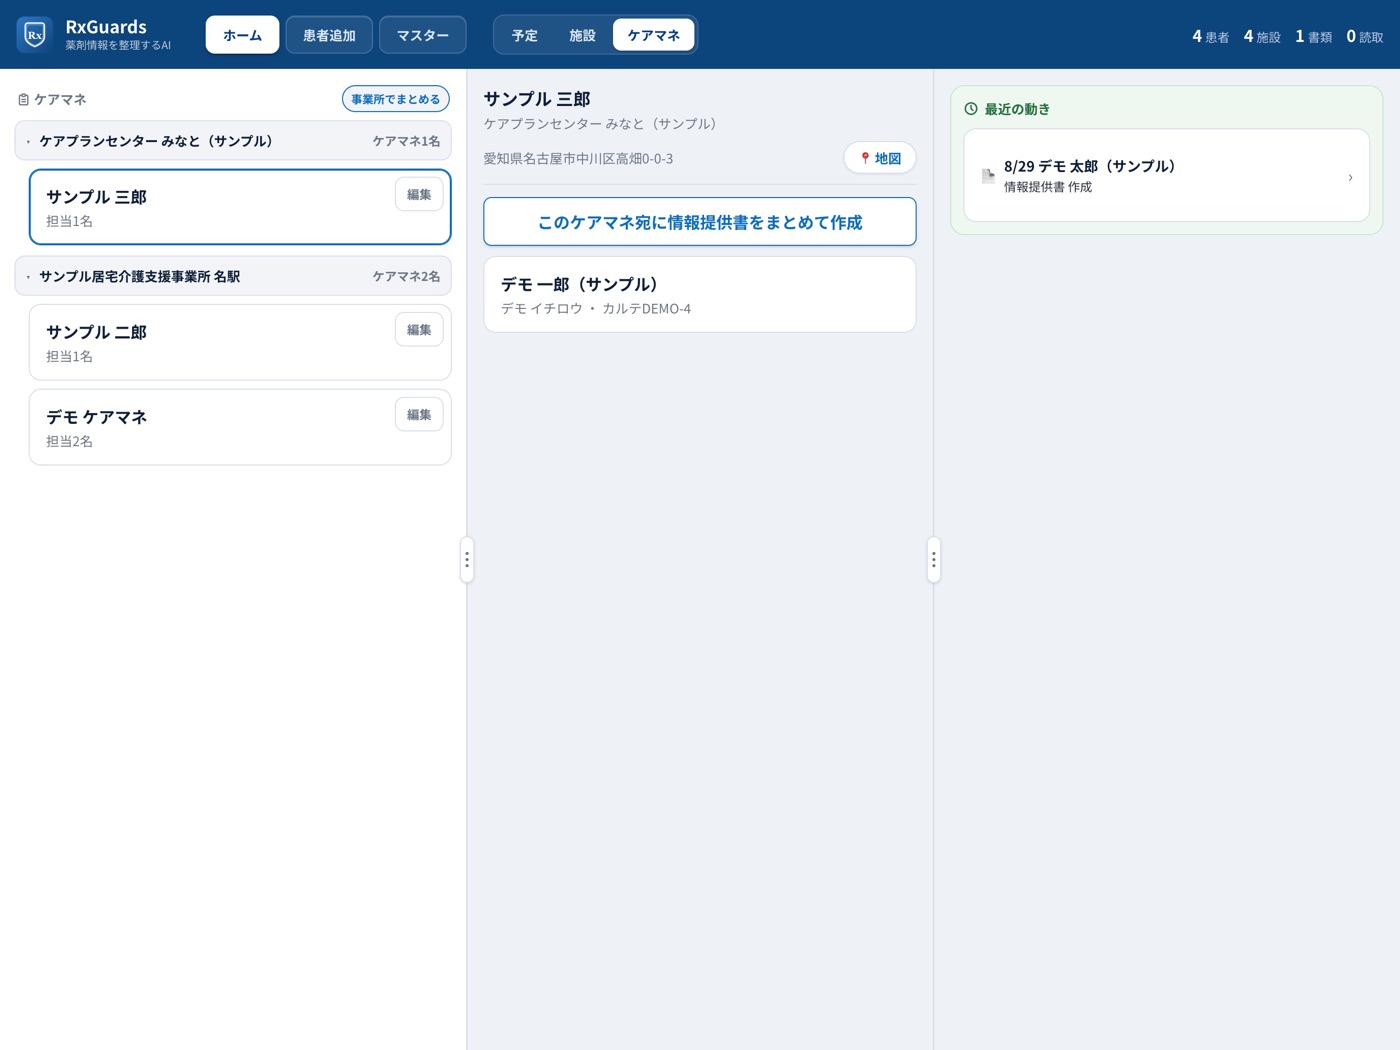The width and height of the screenshot is (1400, 1050).
Task: Go to the ホーム tab
Action: click(x=243, y=35)
